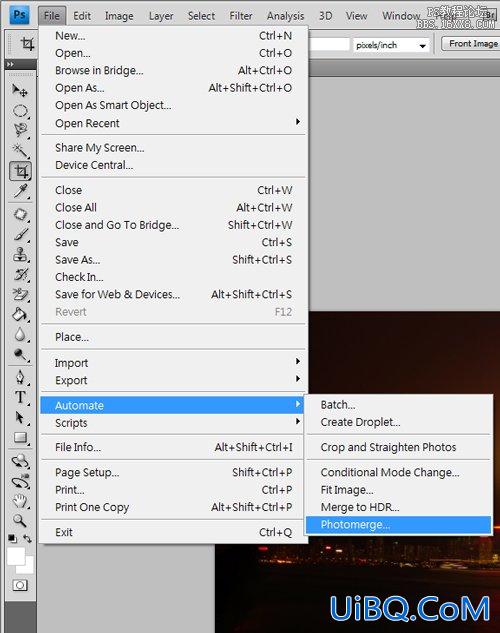Reset to default foreground and background colors

click(x=13, y=539)
